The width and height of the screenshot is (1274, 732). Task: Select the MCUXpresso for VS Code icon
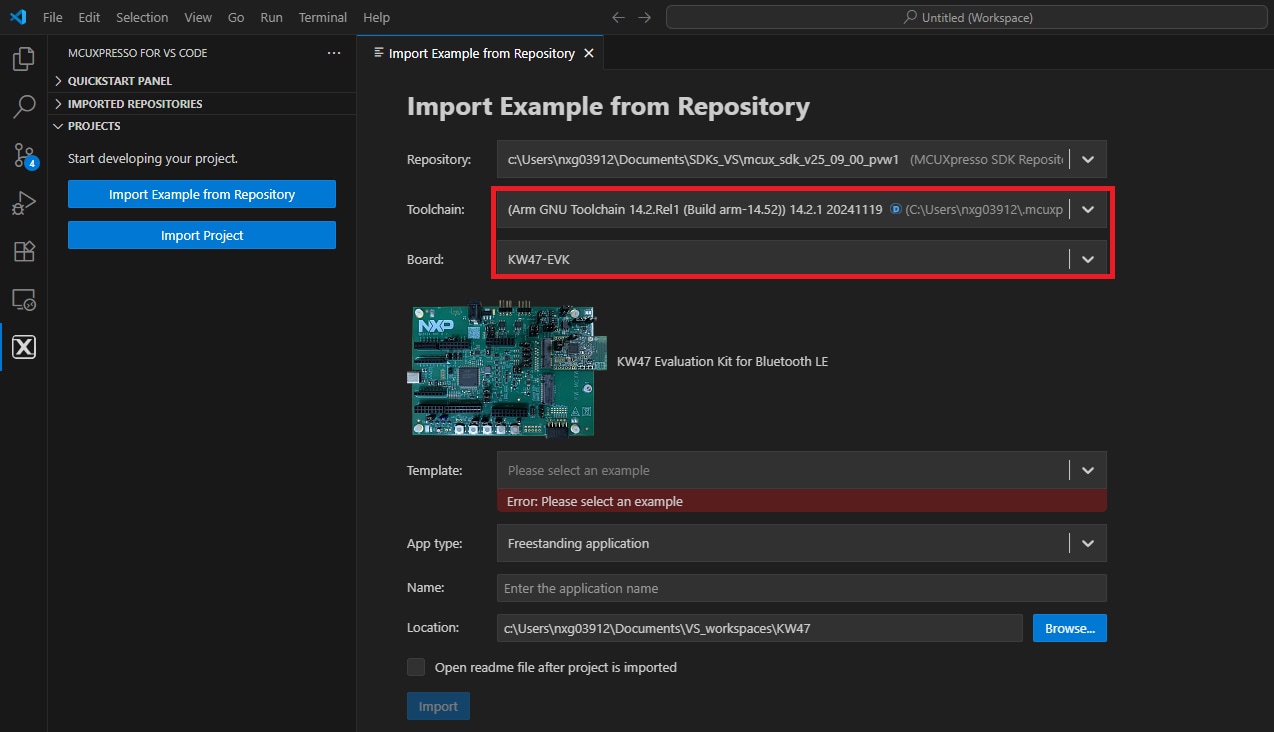pos(22,347)
